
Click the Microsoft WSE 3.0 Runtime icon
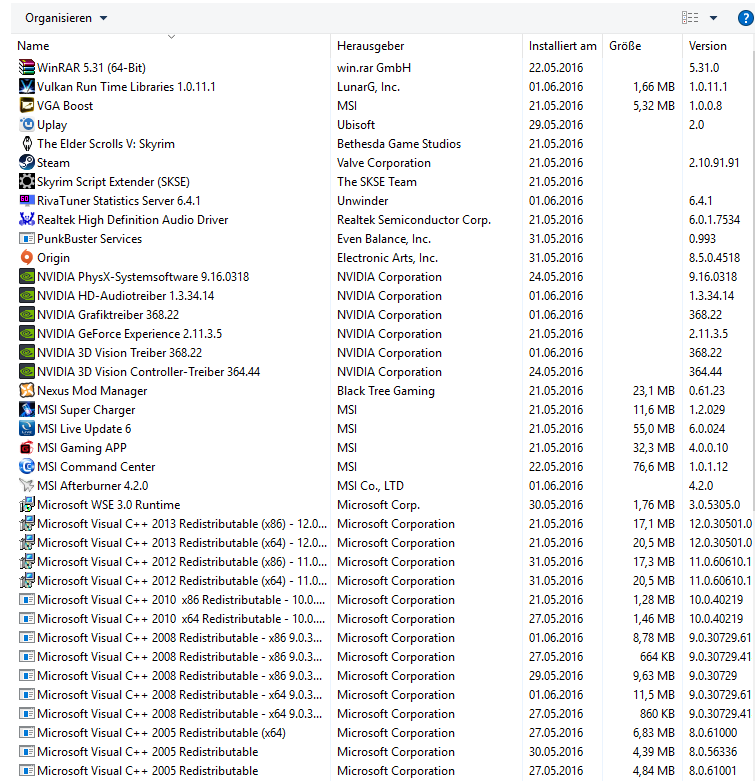[26, 504]
